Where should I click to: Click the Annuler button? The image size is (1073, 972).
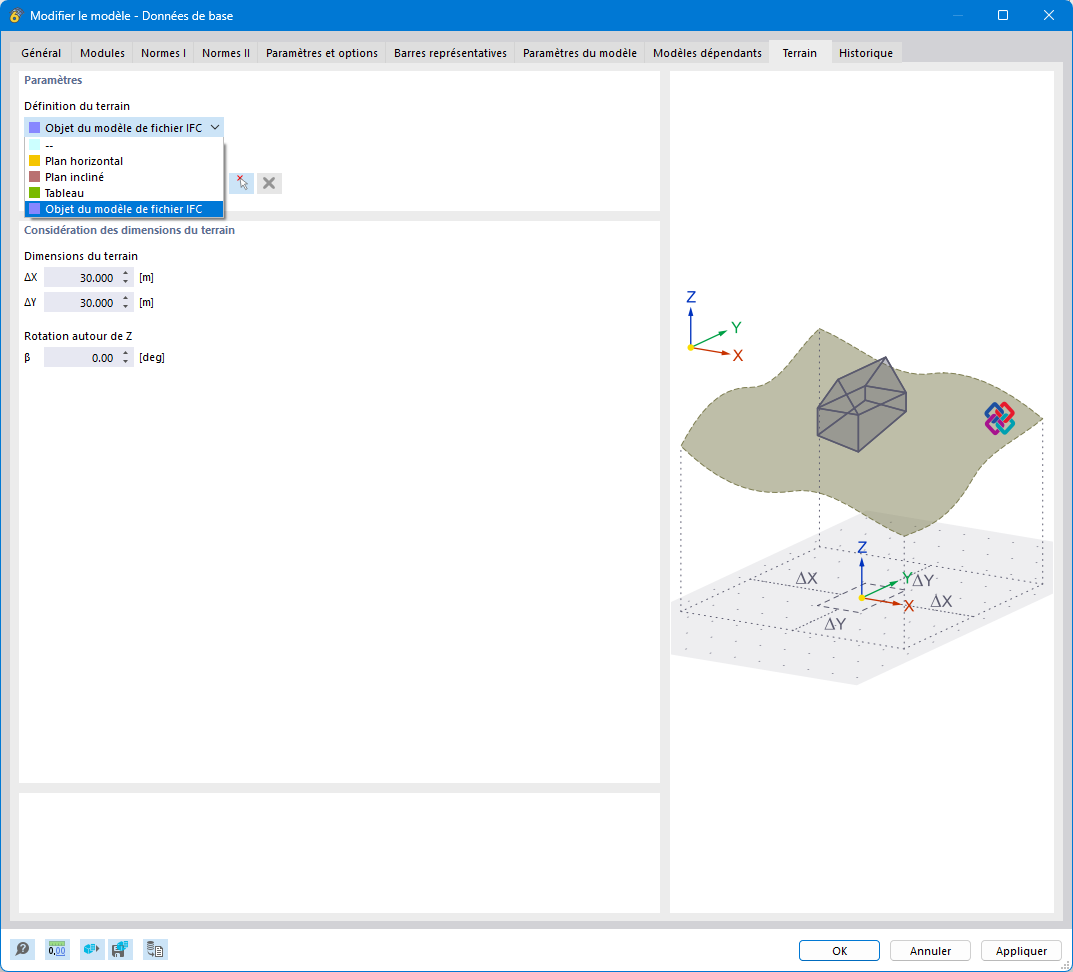coord(930,951)
